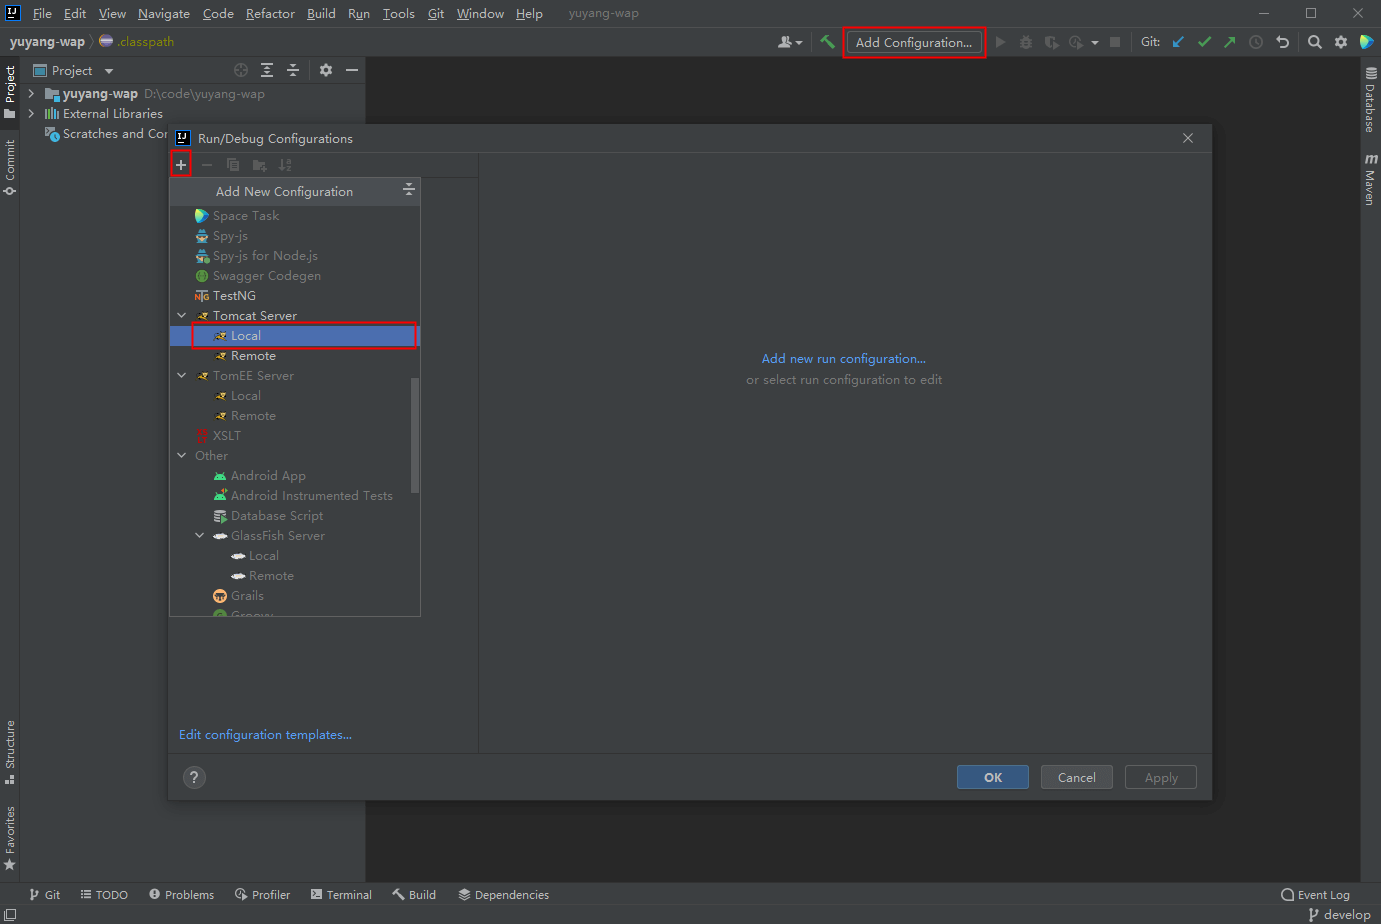Open the Window menu
Screen dimensions: 1381x924
click(480, 13)
